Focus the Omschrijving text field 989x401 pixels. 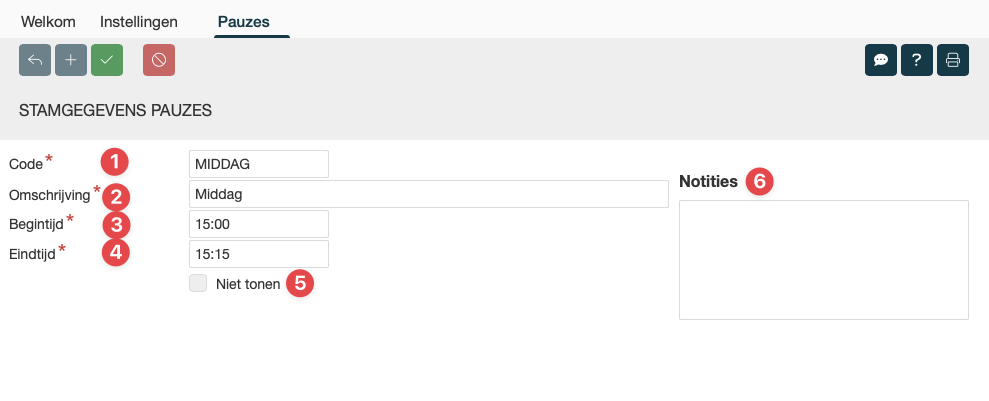coord(428,194)
